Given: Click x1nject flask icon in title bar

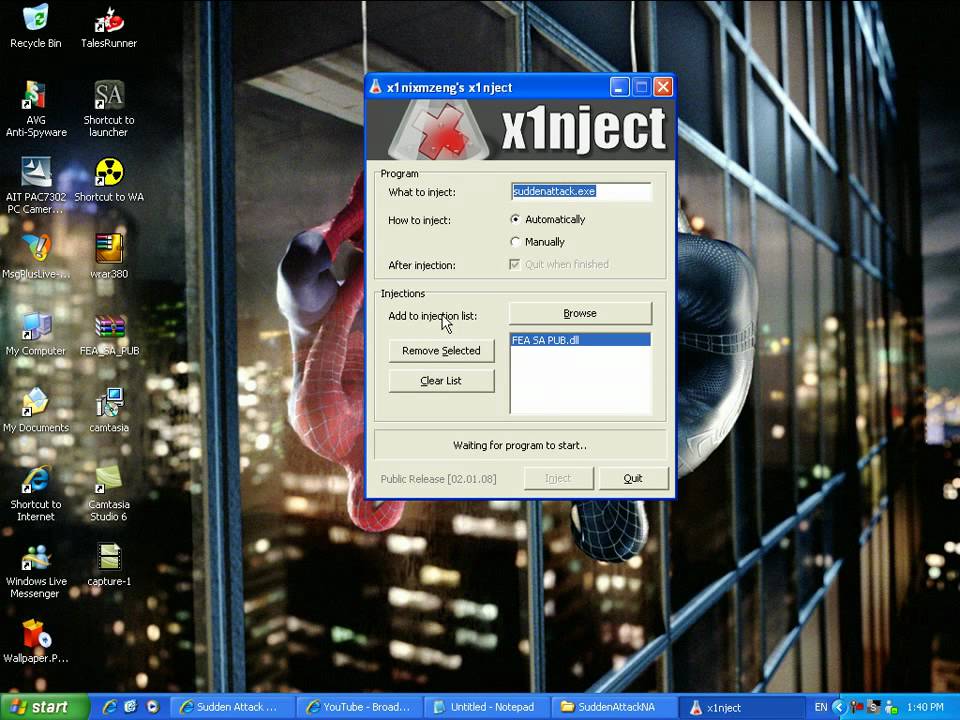Looking at the screenshot, I should tap(376, 87).
